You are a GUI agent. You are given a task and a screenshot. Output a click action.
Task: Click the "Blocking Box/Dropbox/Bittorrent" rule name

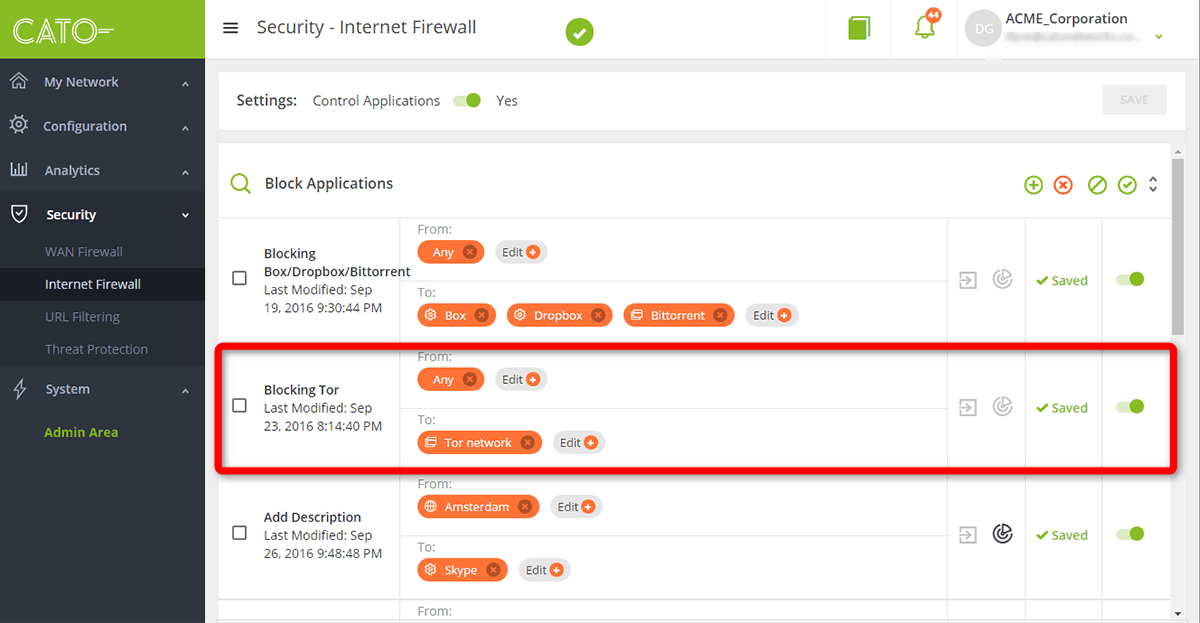(337, 262)
